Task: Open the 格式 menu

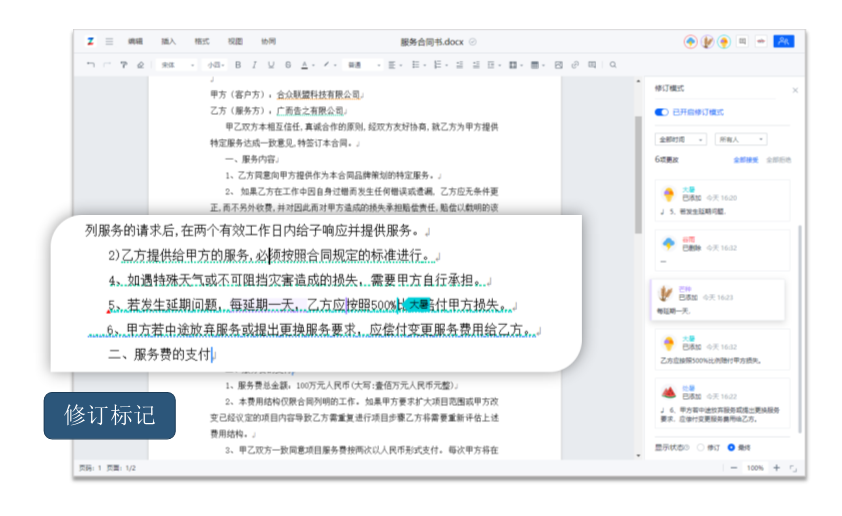Action: 202,41
